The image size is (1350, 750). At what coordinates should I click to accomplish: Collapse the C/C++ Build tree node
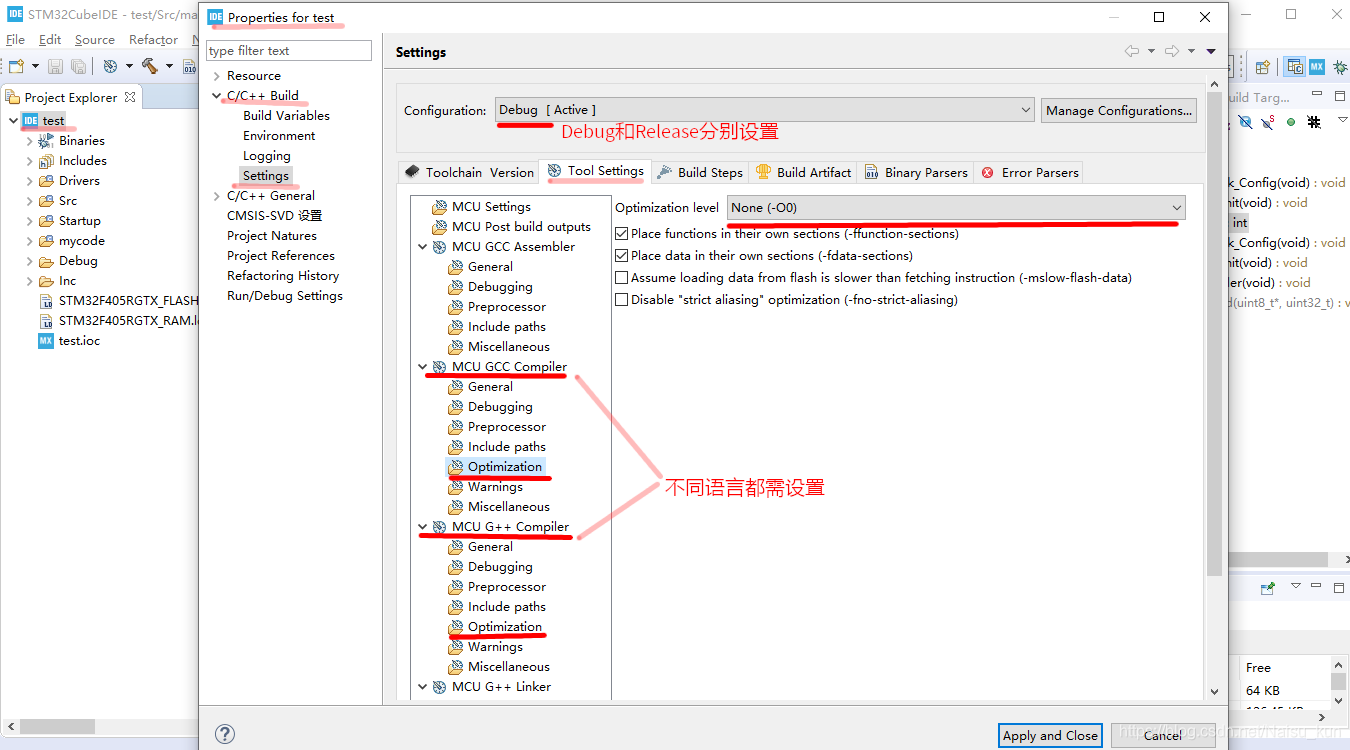coord(216,96)
